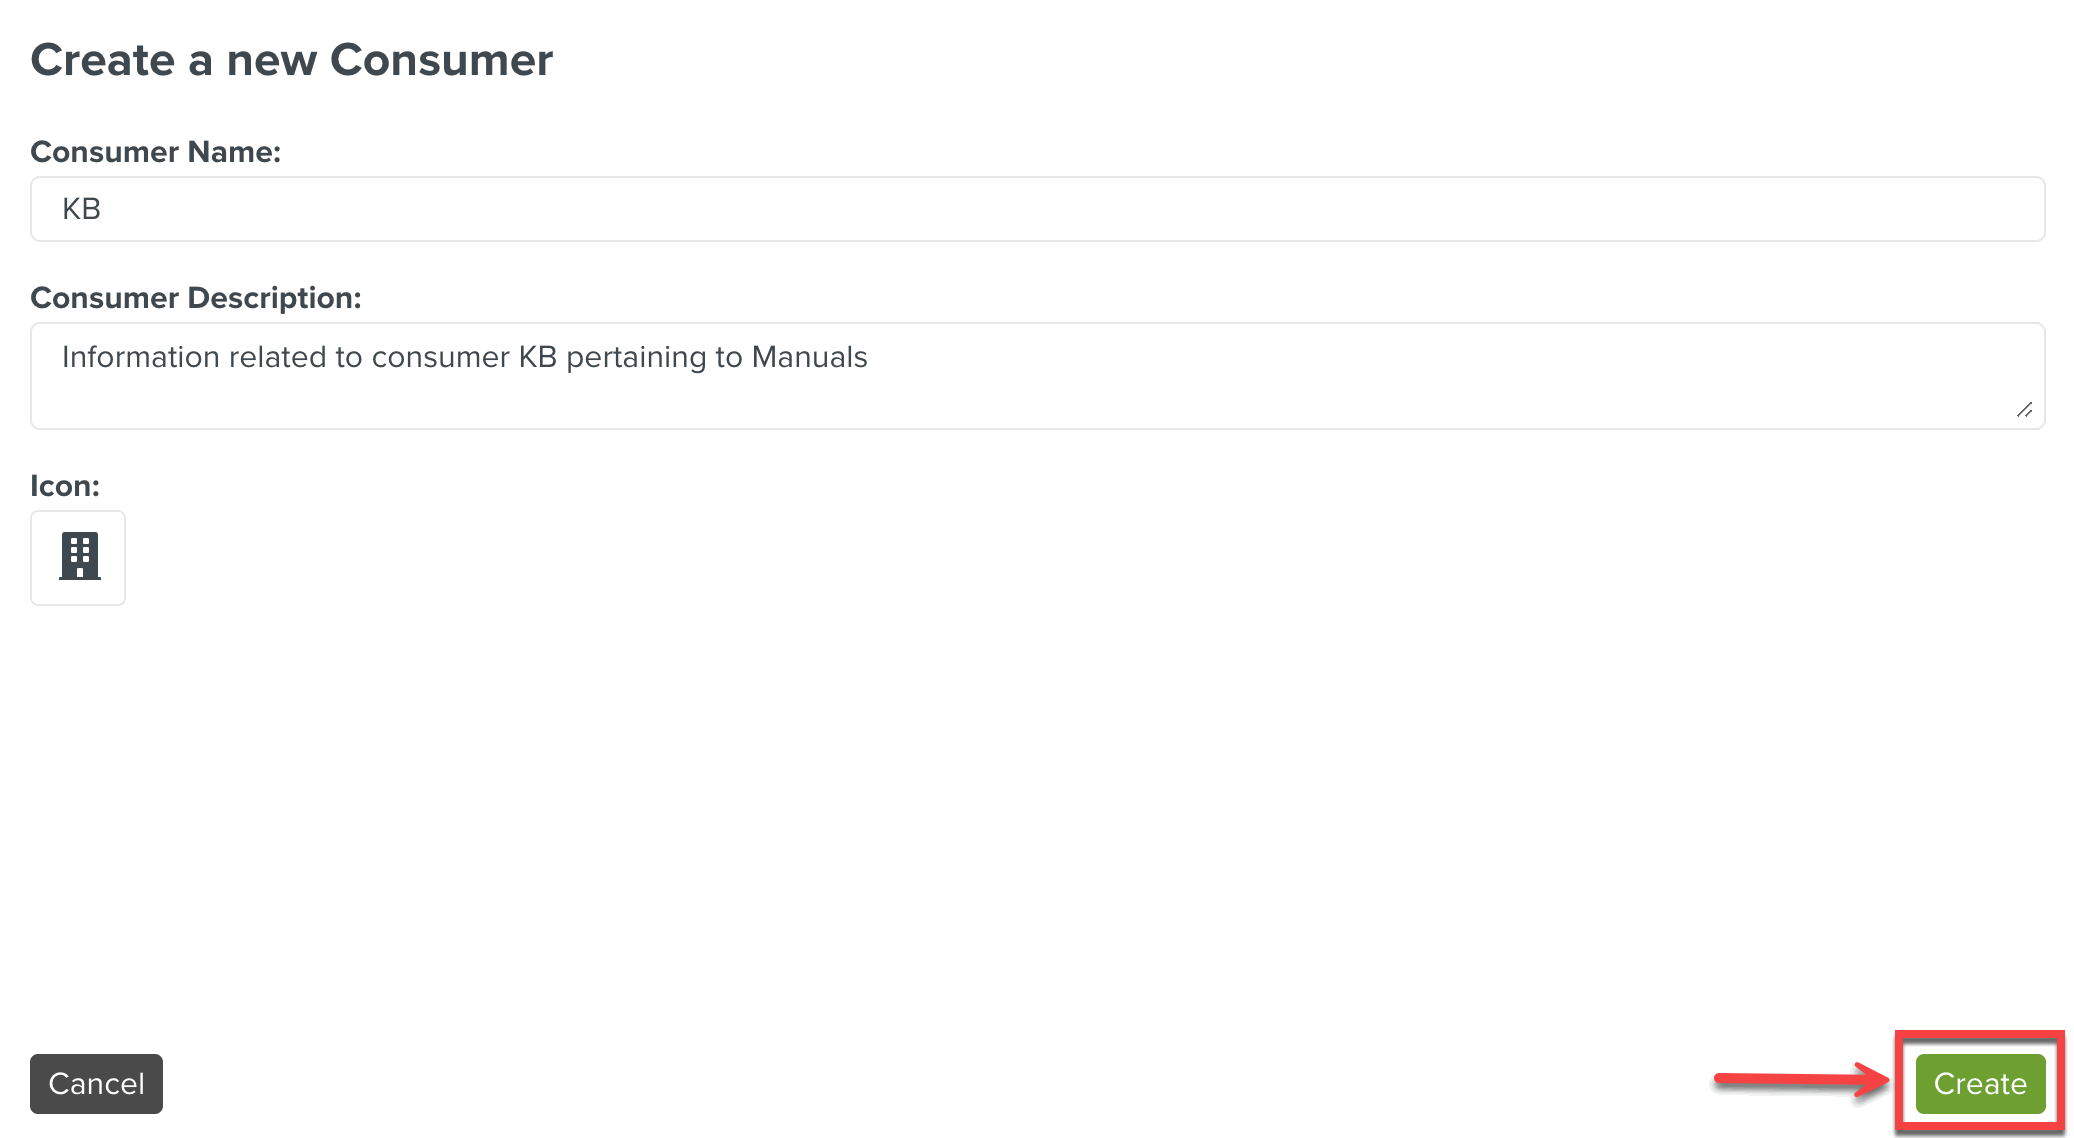Focus the Consumer Name input field
This screenshot has width=2074, height=1138.
click(x=1037, y=209)
